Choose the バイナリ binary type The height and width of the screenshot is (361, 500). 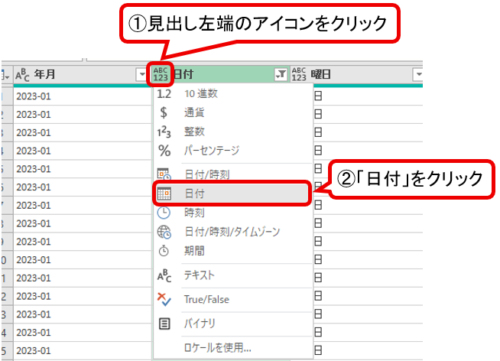(233, 323)
